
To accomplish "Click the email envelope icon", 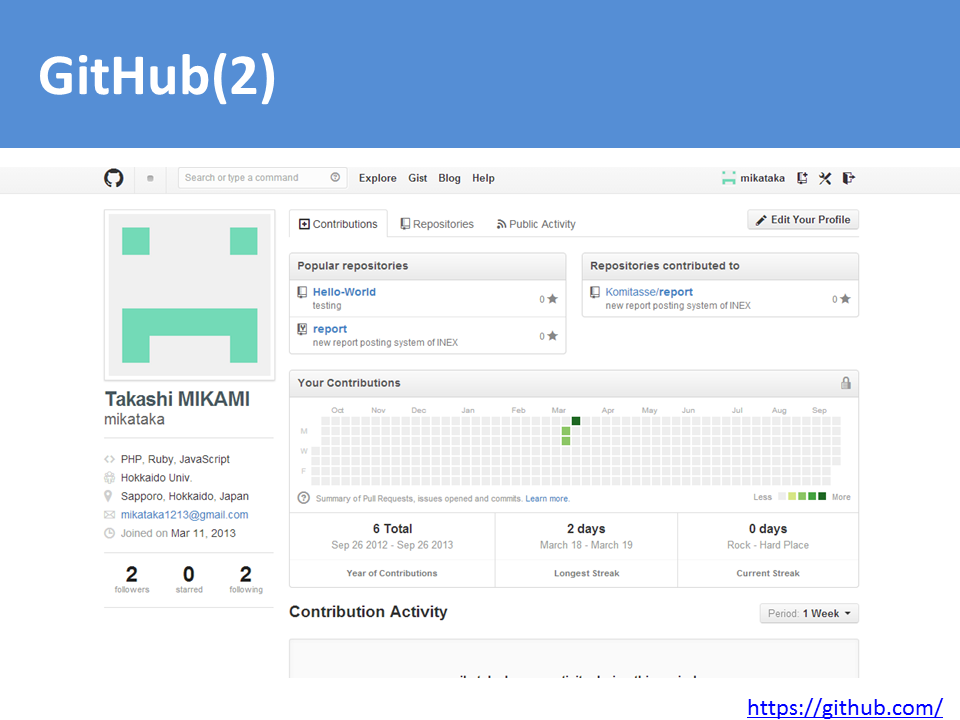I will point(110,514).
